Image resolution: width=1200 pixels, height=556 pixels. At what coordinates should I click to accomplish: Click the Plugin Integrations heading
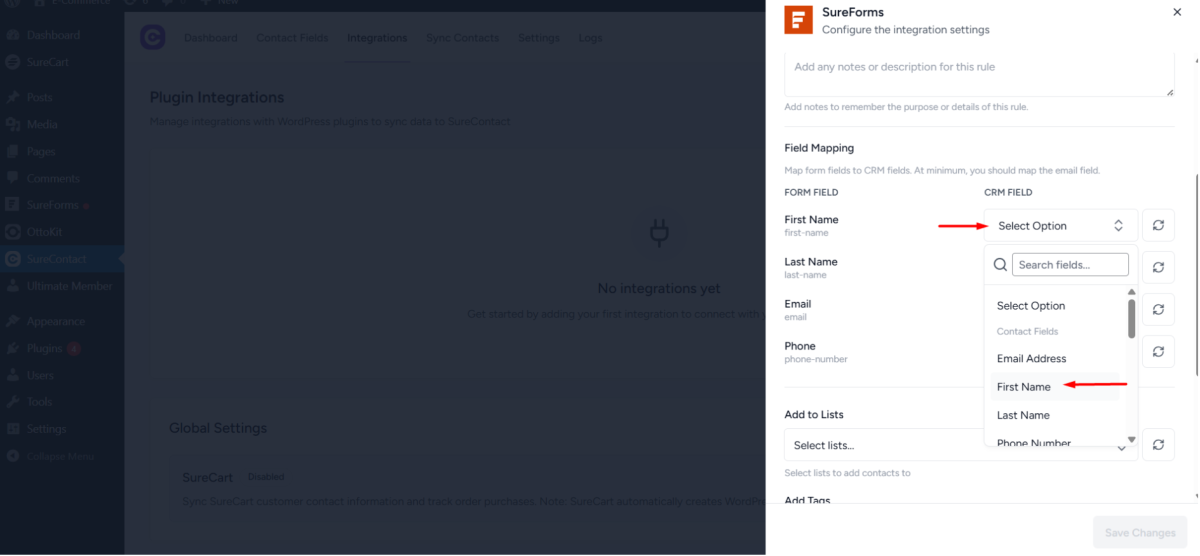(217, 97)
